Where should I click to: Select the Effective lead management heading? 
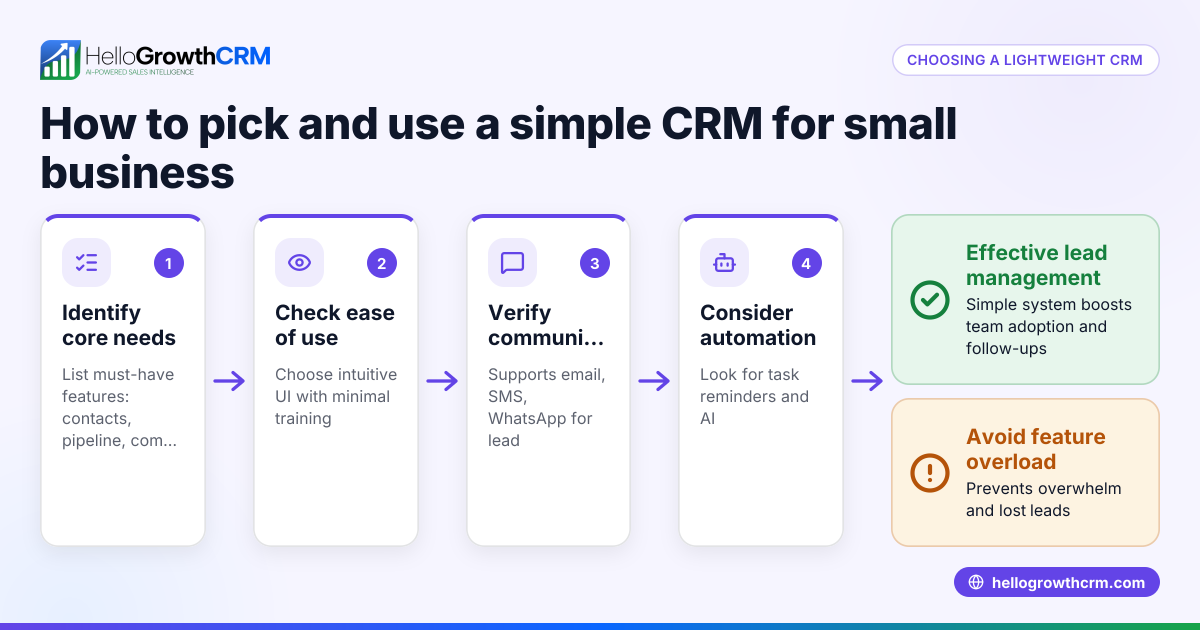pos(1037,265)
